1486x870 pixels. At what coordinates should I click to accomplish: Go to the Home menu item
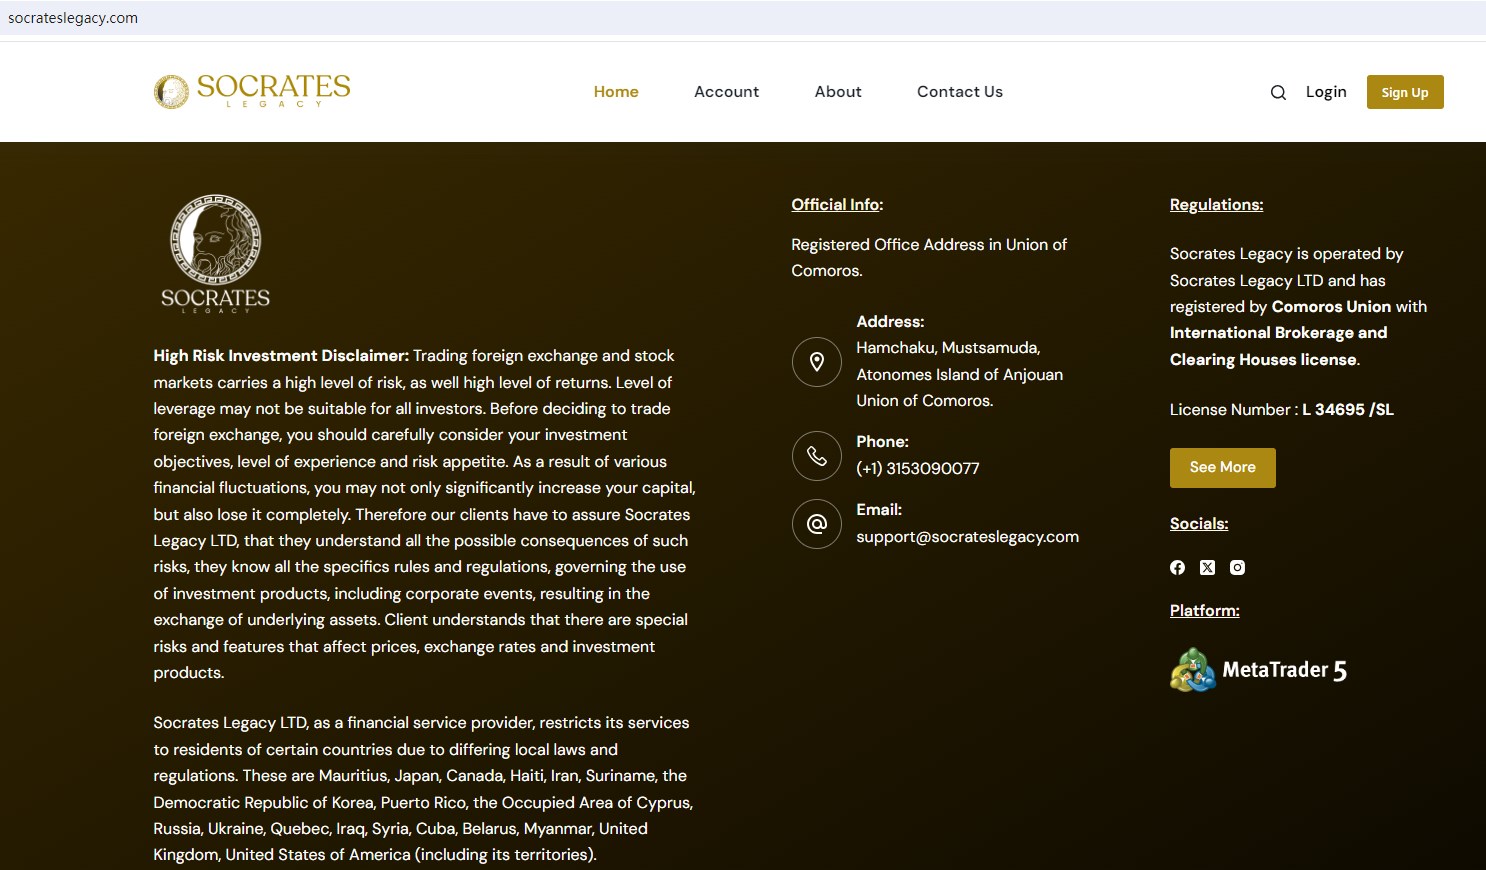click(616, 92)
